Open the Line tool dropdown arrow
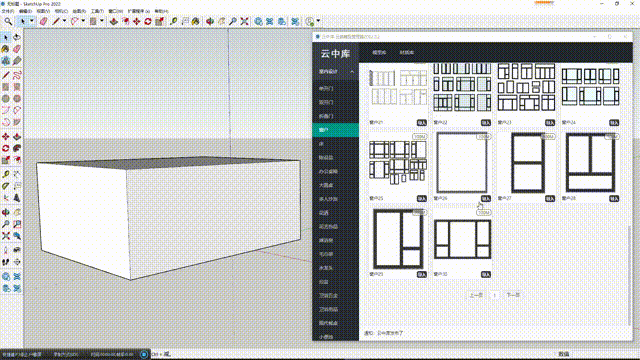The width and height of the screenshot is (640, 360). pos(64,21)
